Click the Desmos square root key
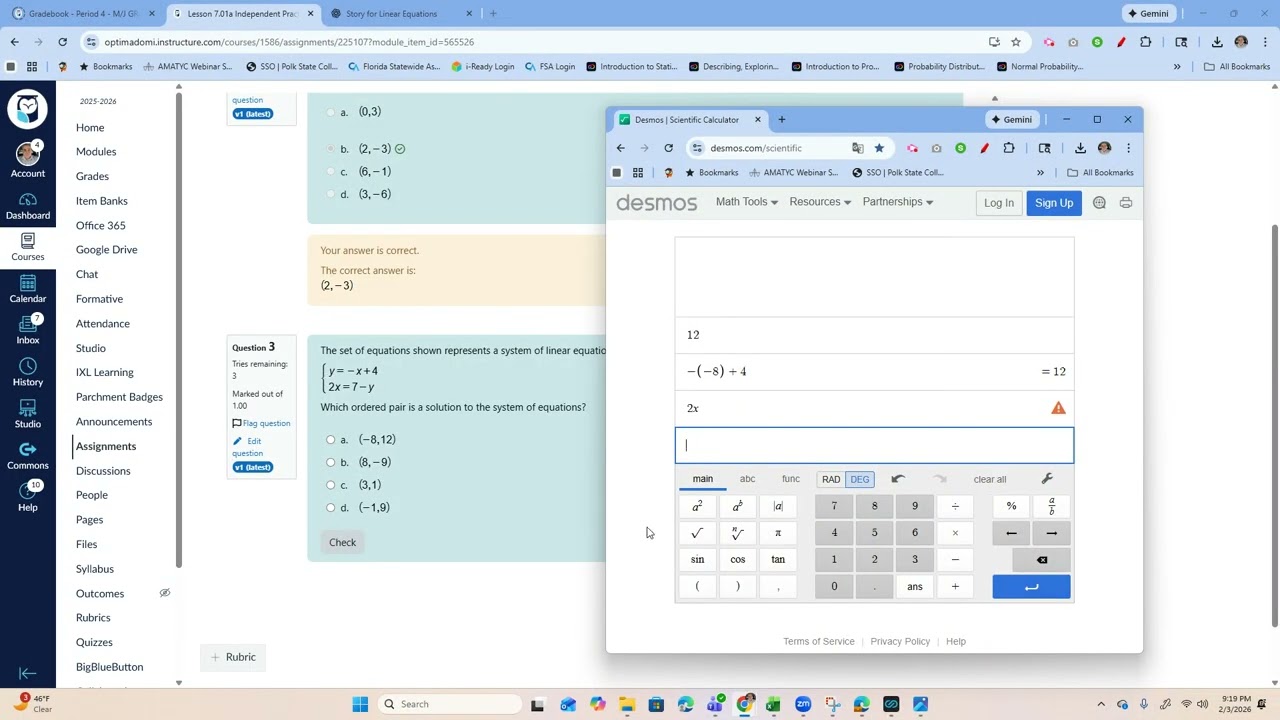This screenshot has height=720, width=1280. (697, 533)
